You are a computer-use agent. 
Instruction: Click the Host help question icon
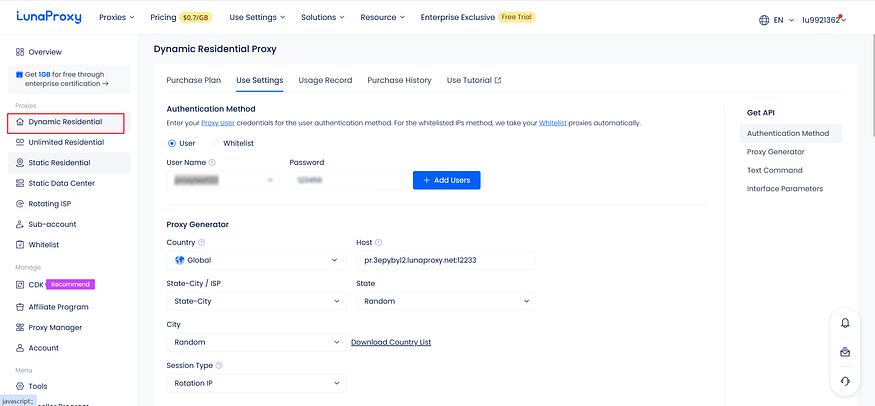click(378, 243)
